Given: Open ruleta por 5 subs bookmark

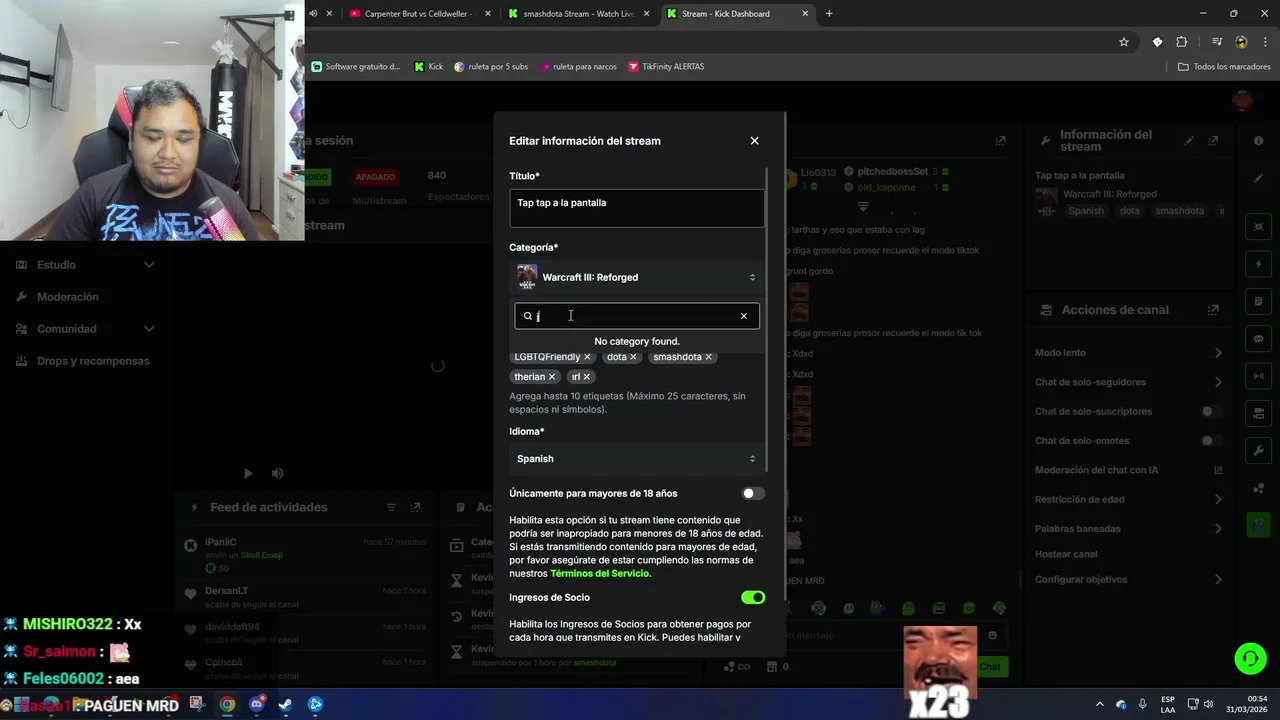Looking at the screenshot, I should 491,67.
